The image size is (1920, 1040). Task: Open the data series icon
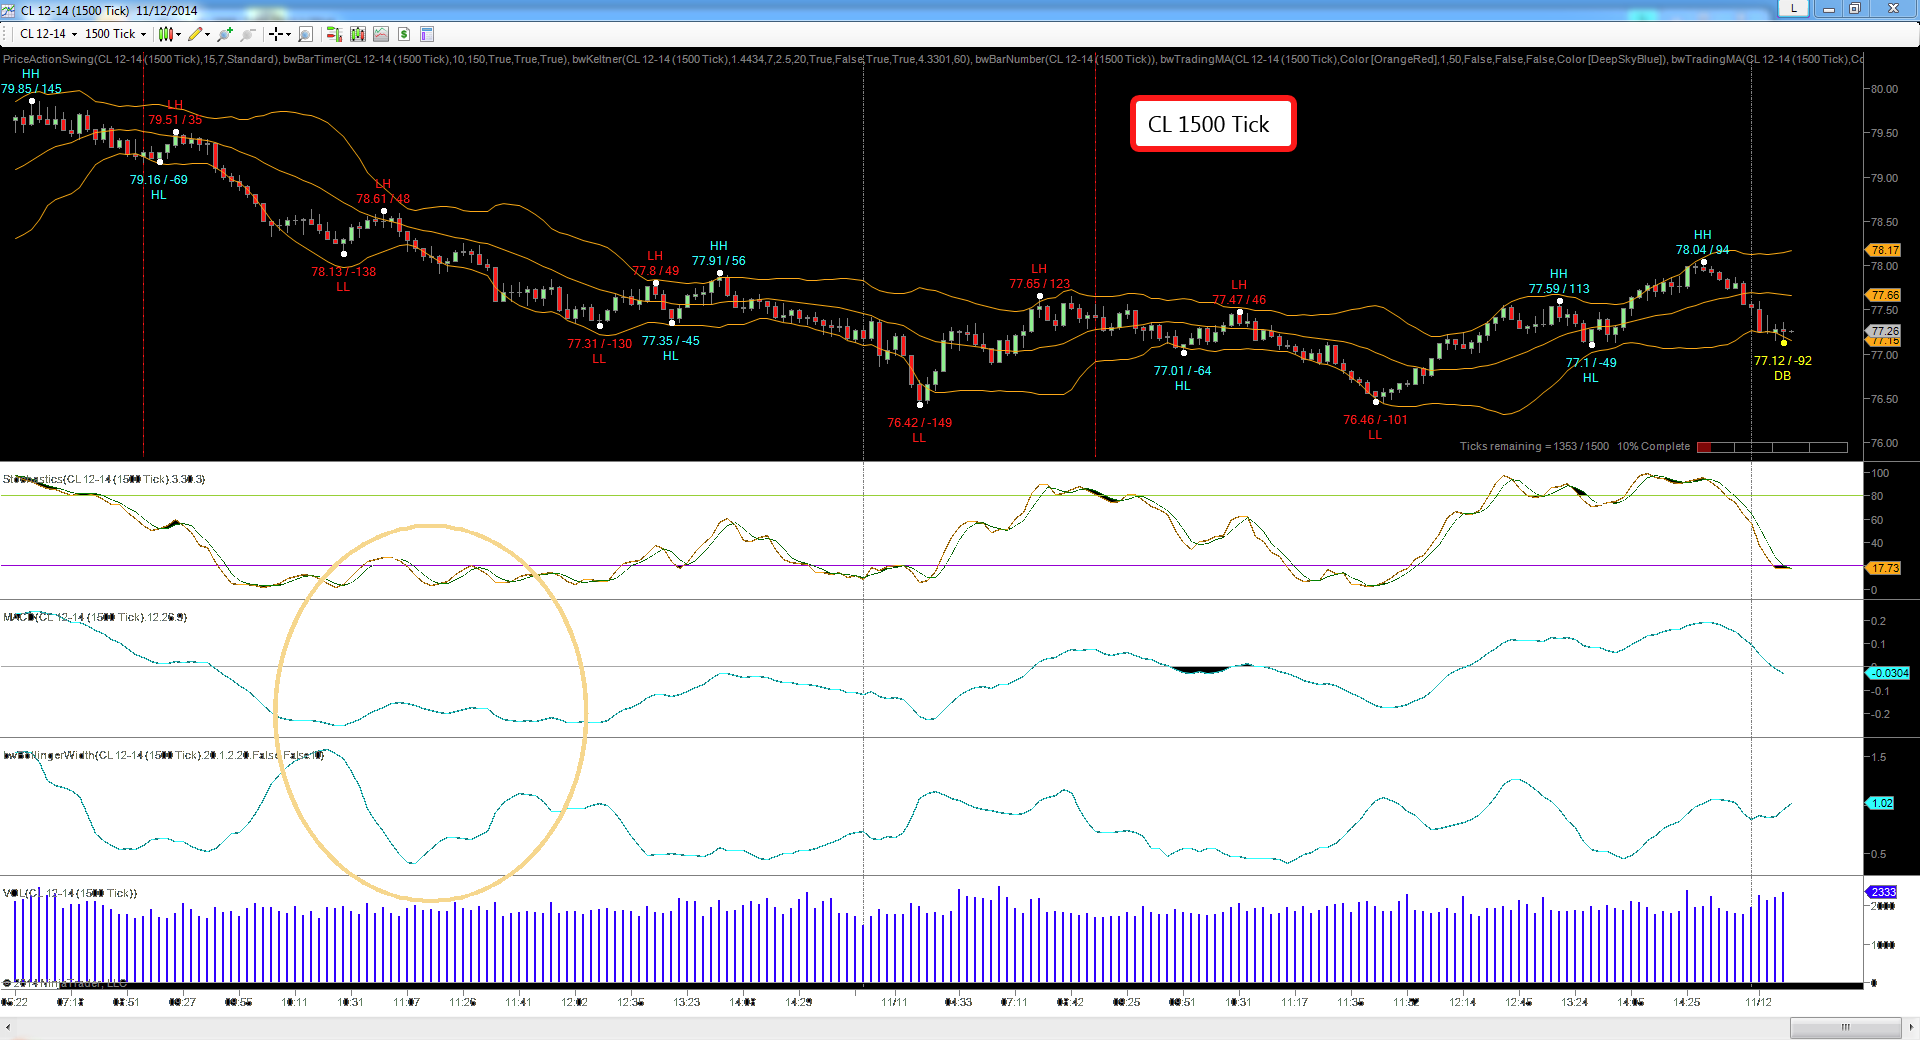(x=358, y=34)
